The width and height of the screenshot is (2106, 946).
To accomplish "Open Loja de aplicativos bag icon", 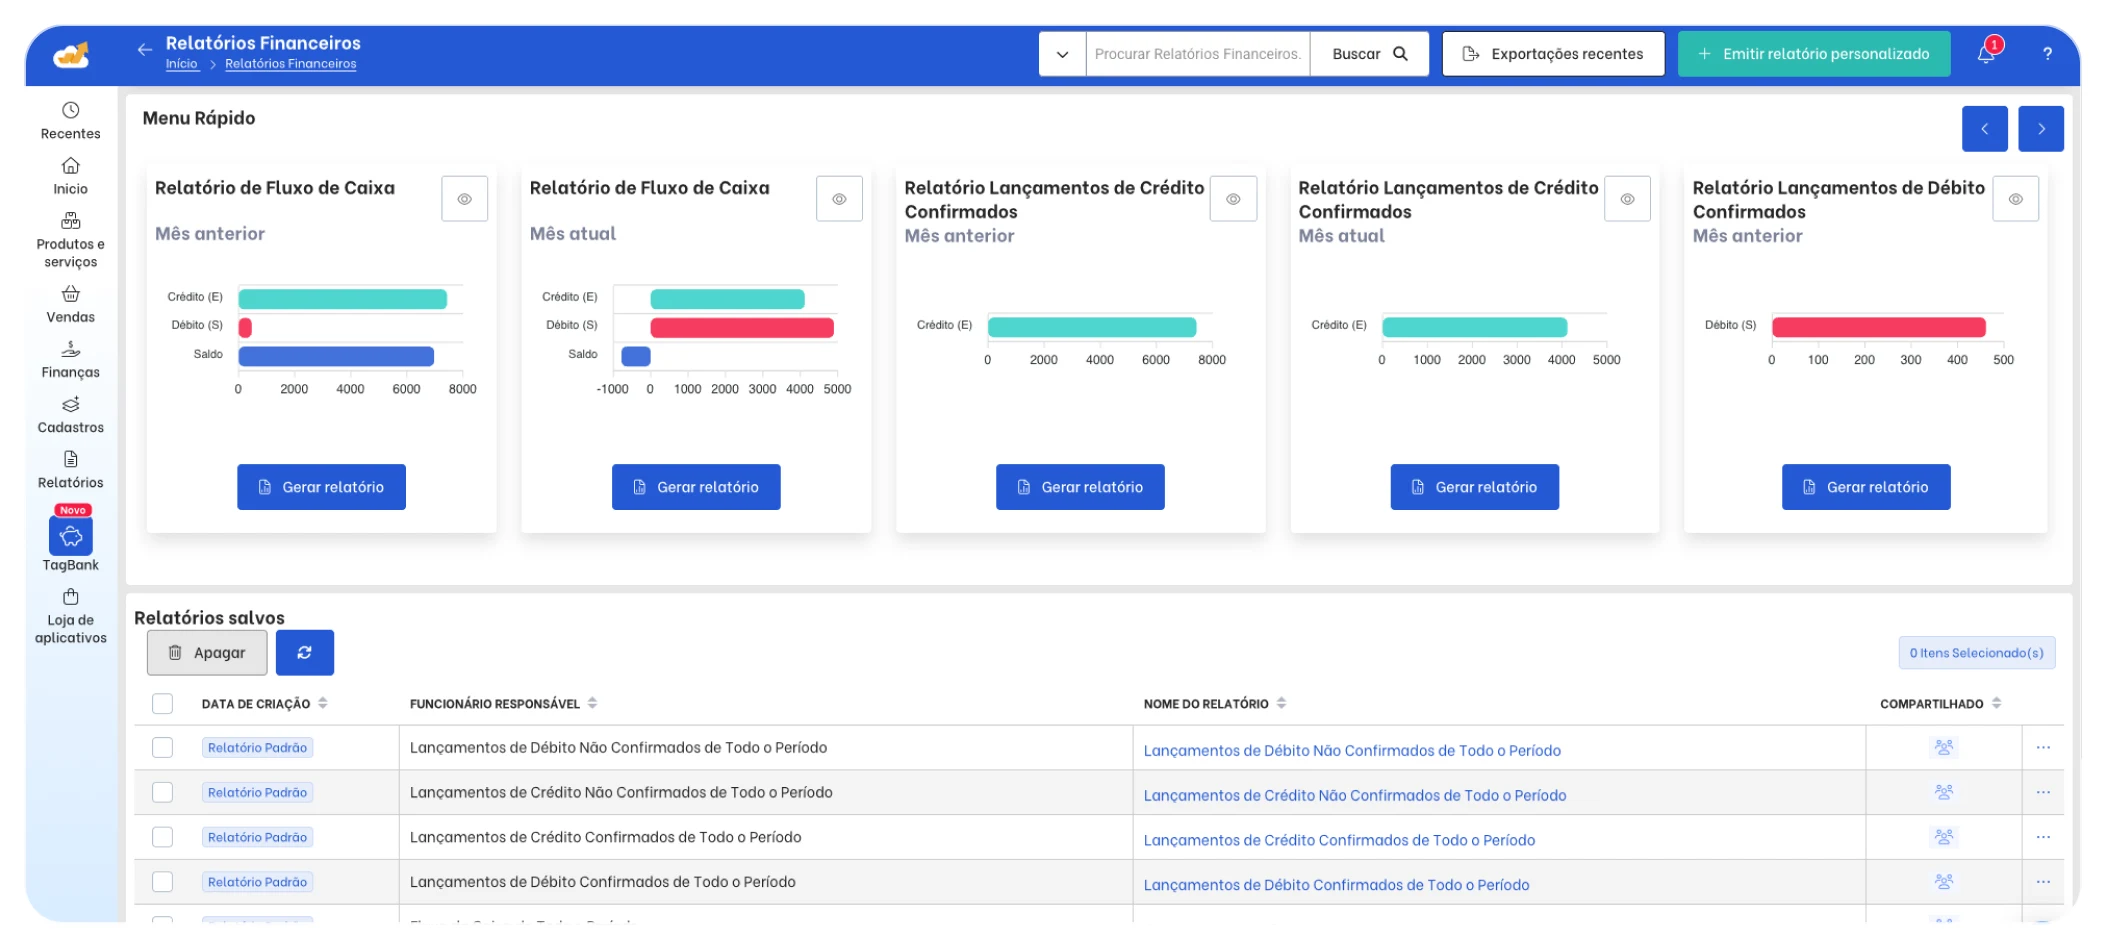I will [x=70, y=597].
